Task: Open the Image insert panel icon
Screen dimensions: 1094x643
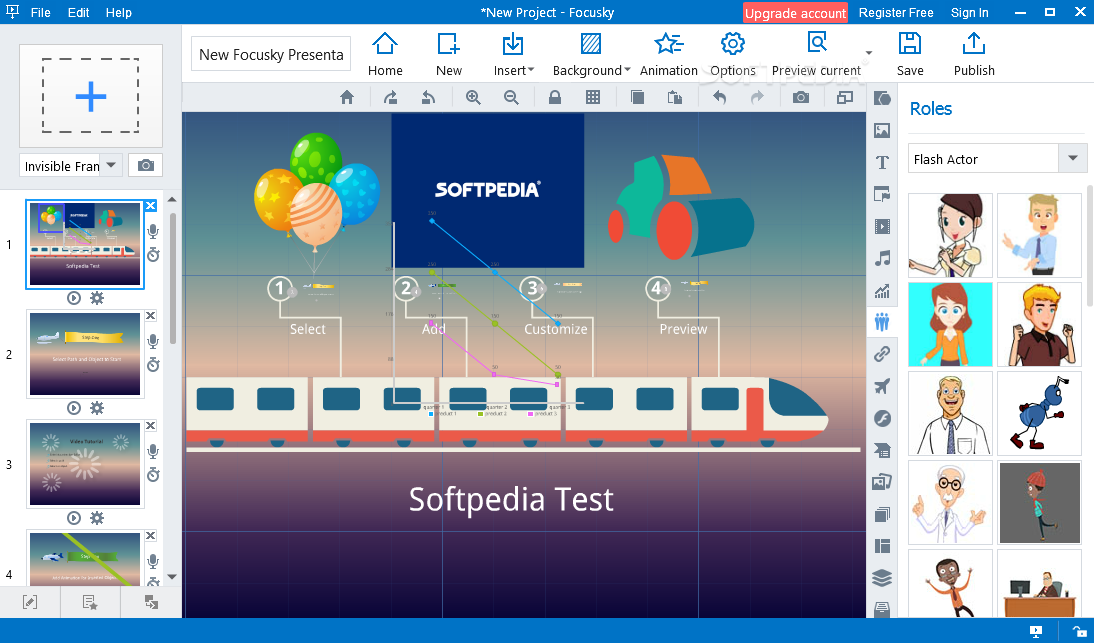Action: click(x=882, y=130)
